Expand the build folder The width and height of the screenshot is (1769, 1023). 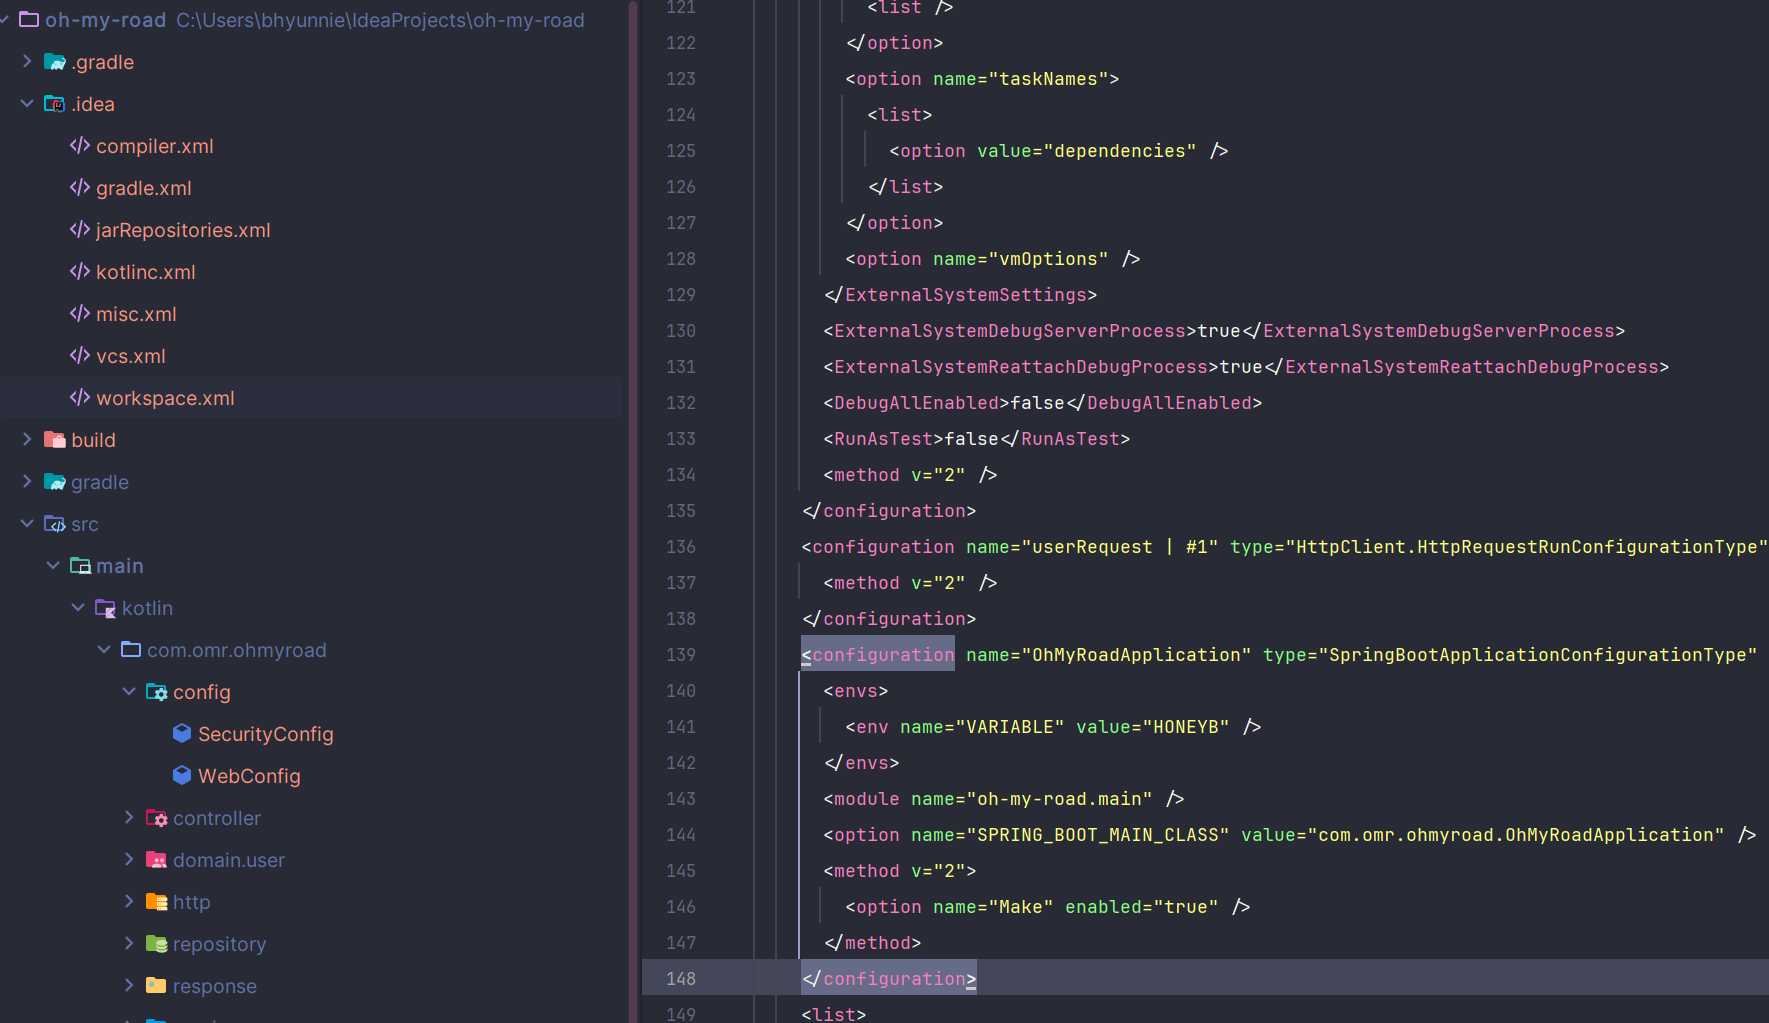tap(27, 440)
